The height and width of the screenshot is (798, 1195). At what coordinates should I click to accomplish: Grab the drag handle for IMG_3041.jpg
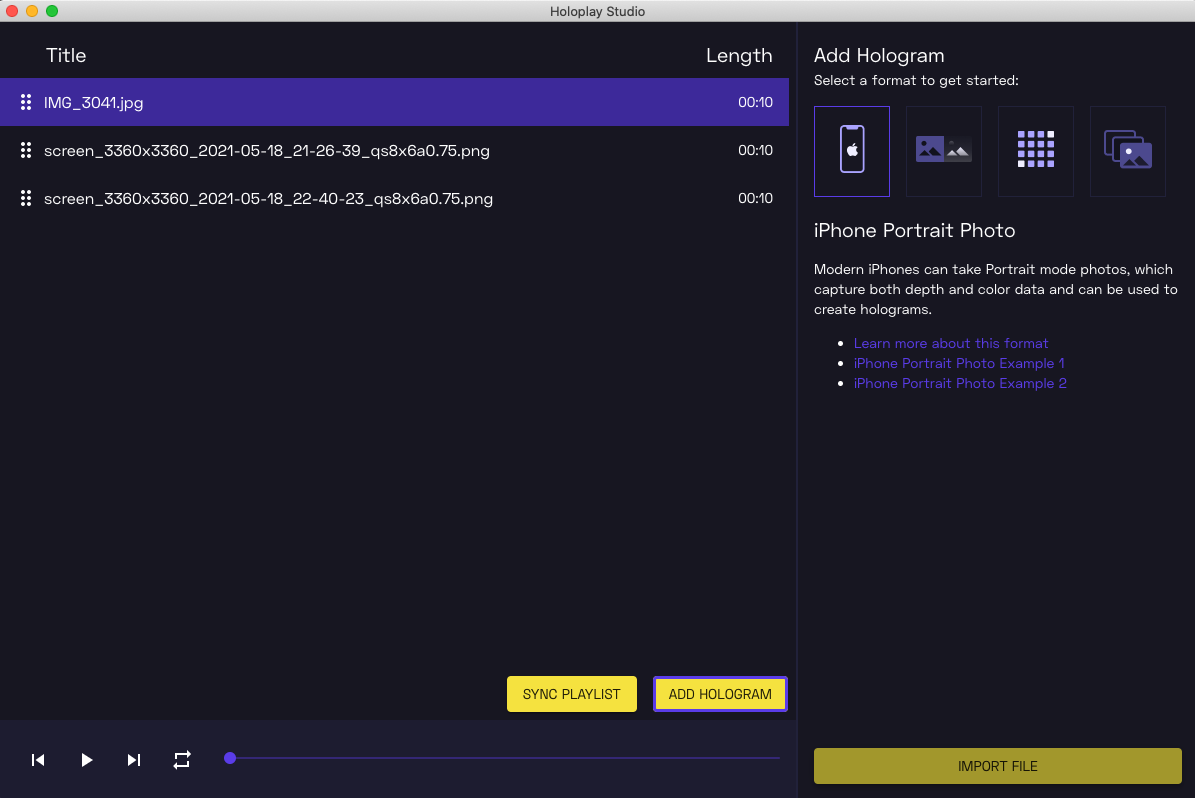click(26, 102)
